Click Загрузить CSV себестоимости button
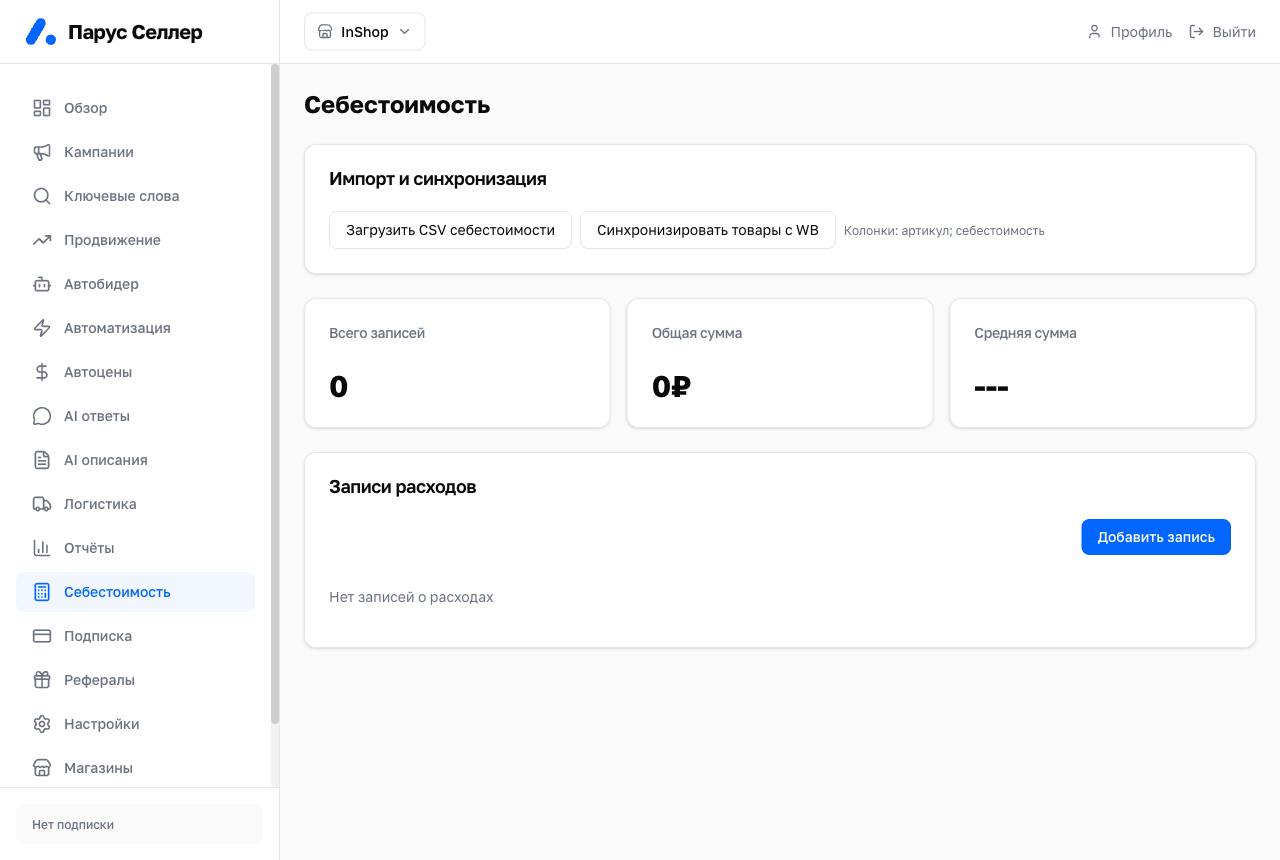 450,230
